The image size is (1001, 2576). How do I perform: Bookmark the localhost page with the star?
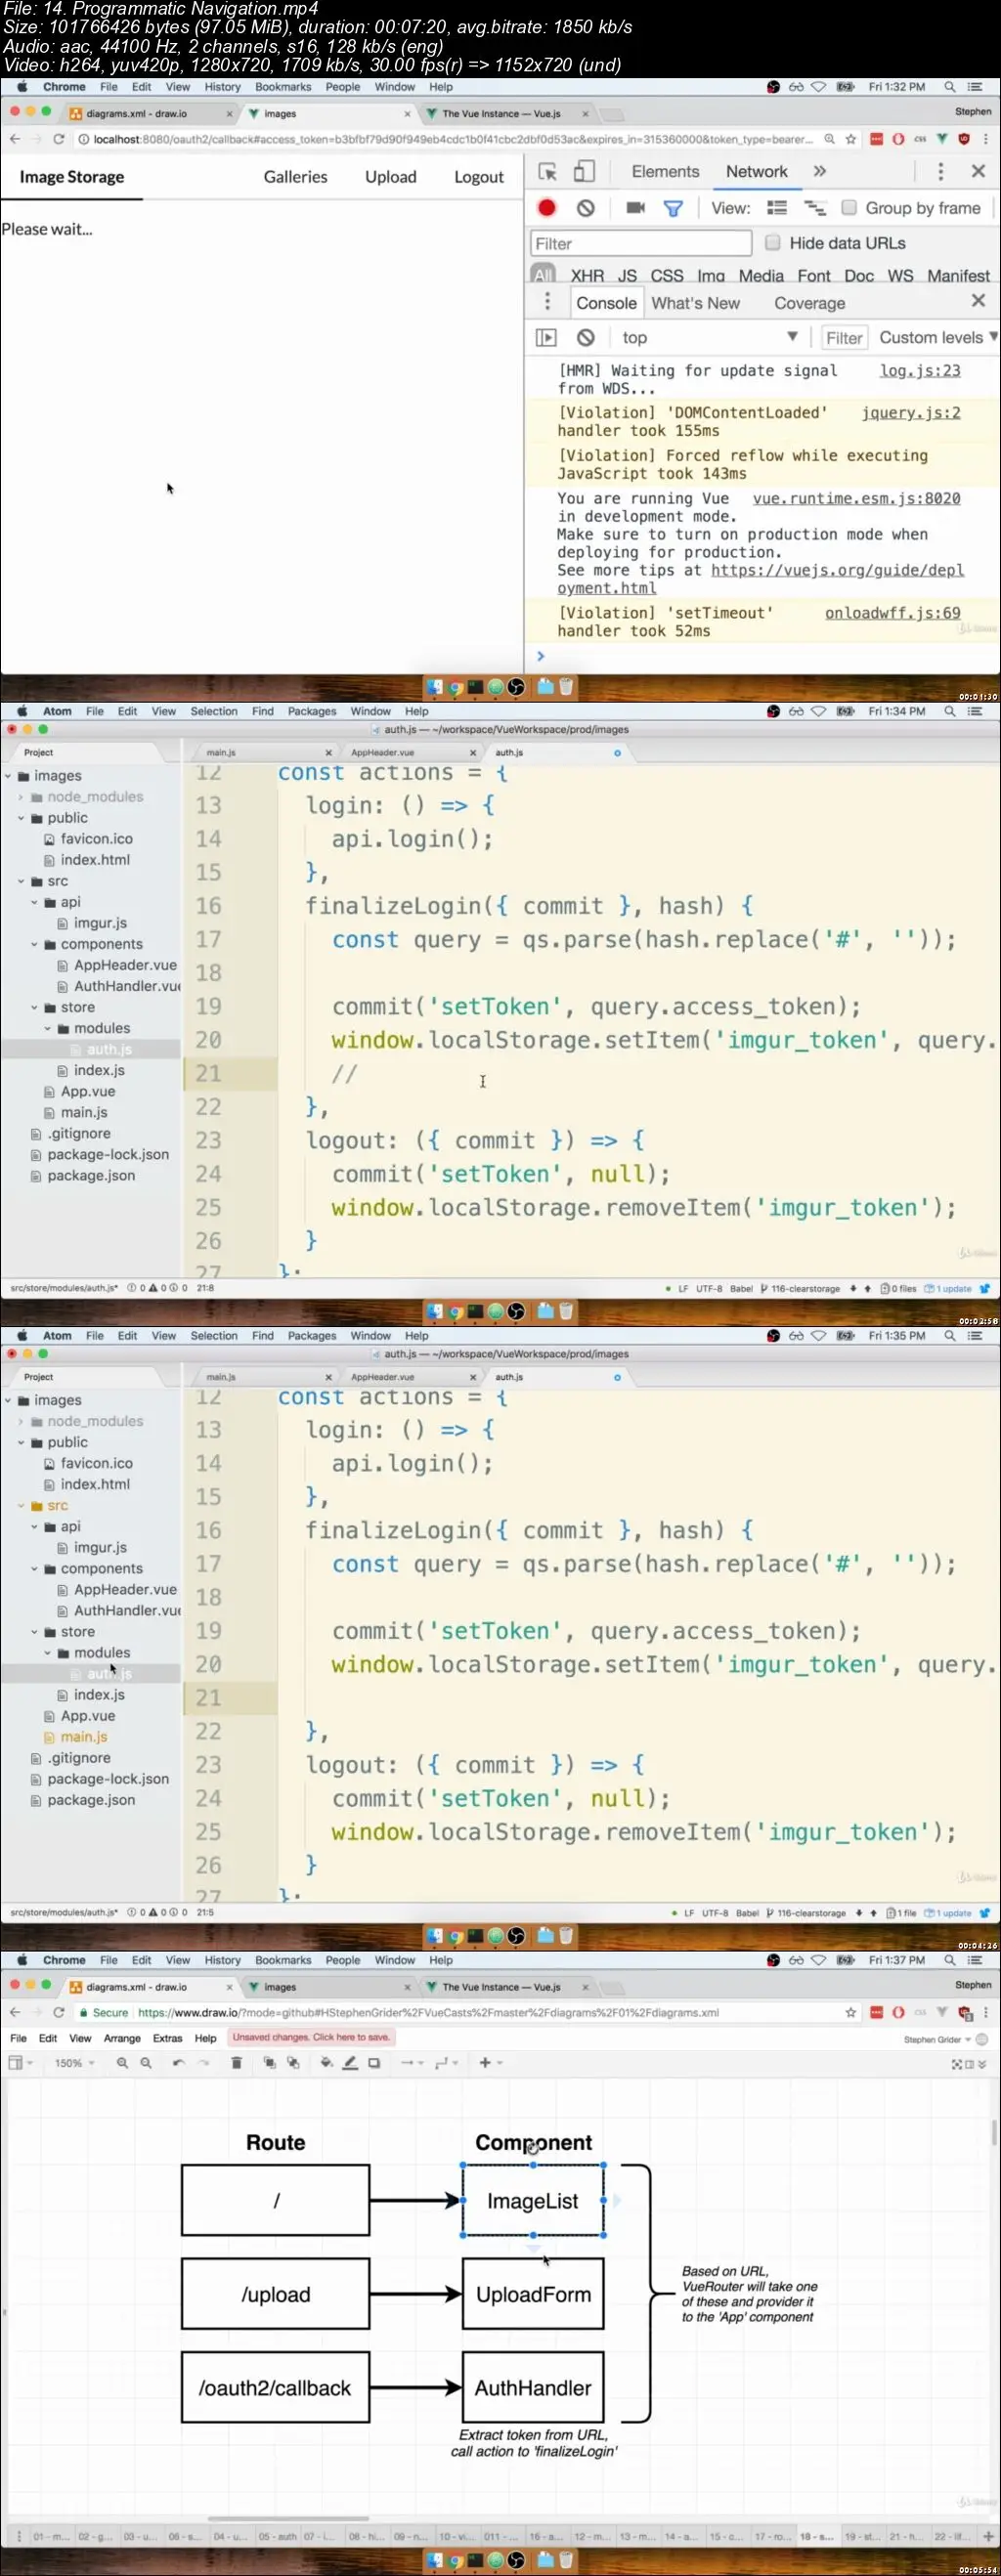tap(851, 139)
